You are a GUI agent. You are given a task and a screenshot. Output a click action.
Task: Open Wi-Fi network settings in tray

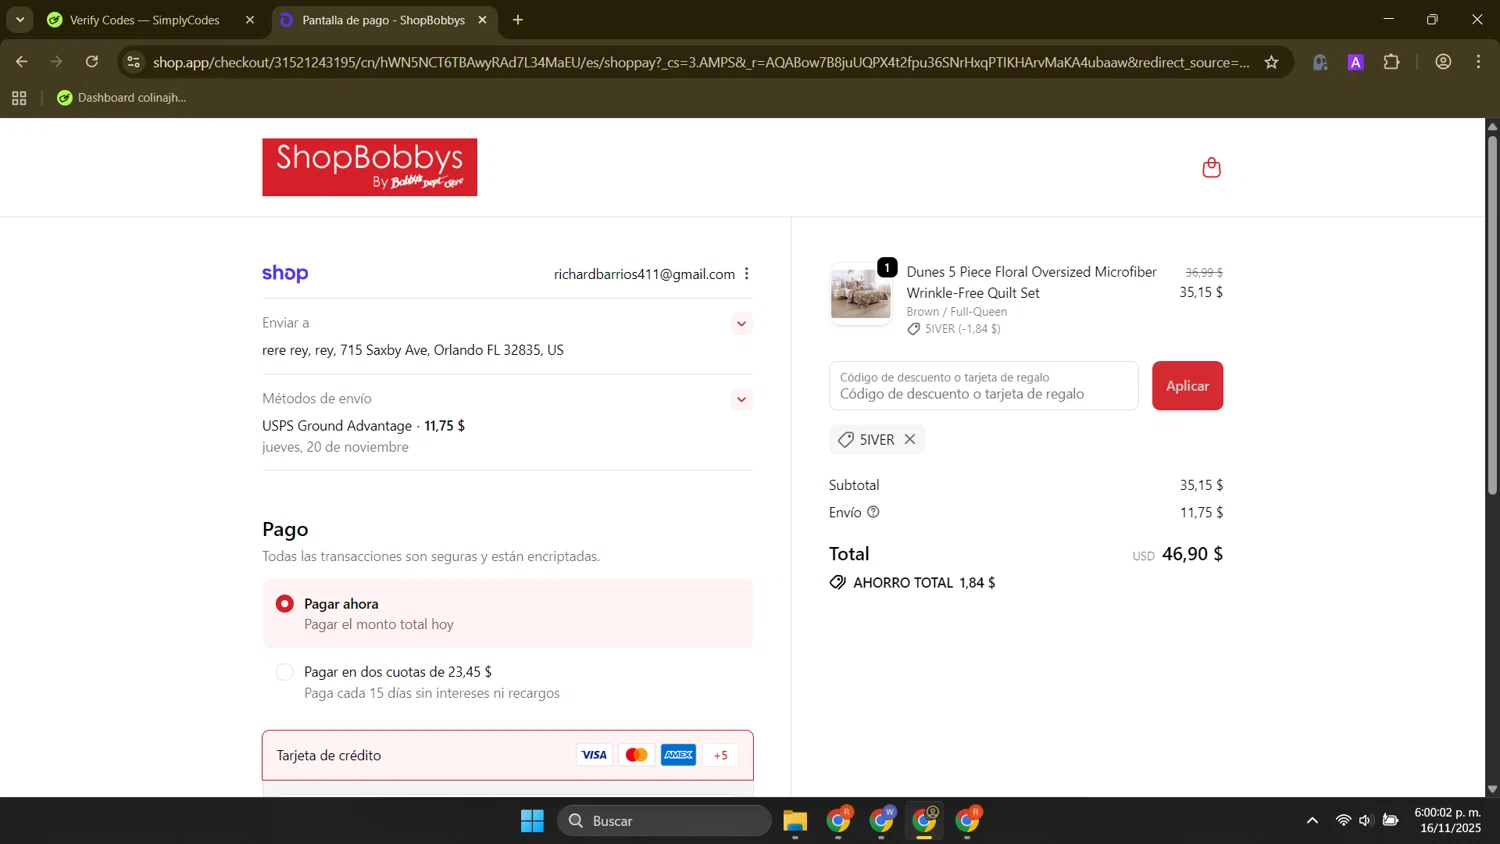coord(1343,821)
